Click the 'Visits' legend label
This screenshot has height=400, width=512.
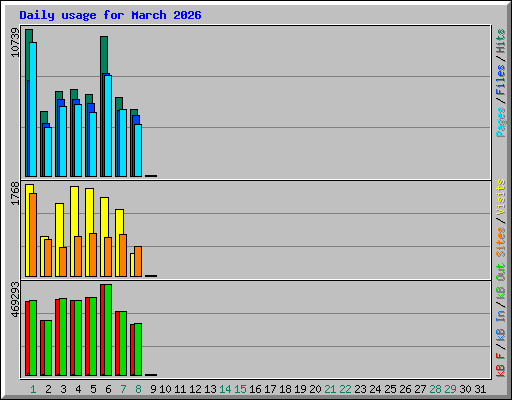click(x=500, y=197)
